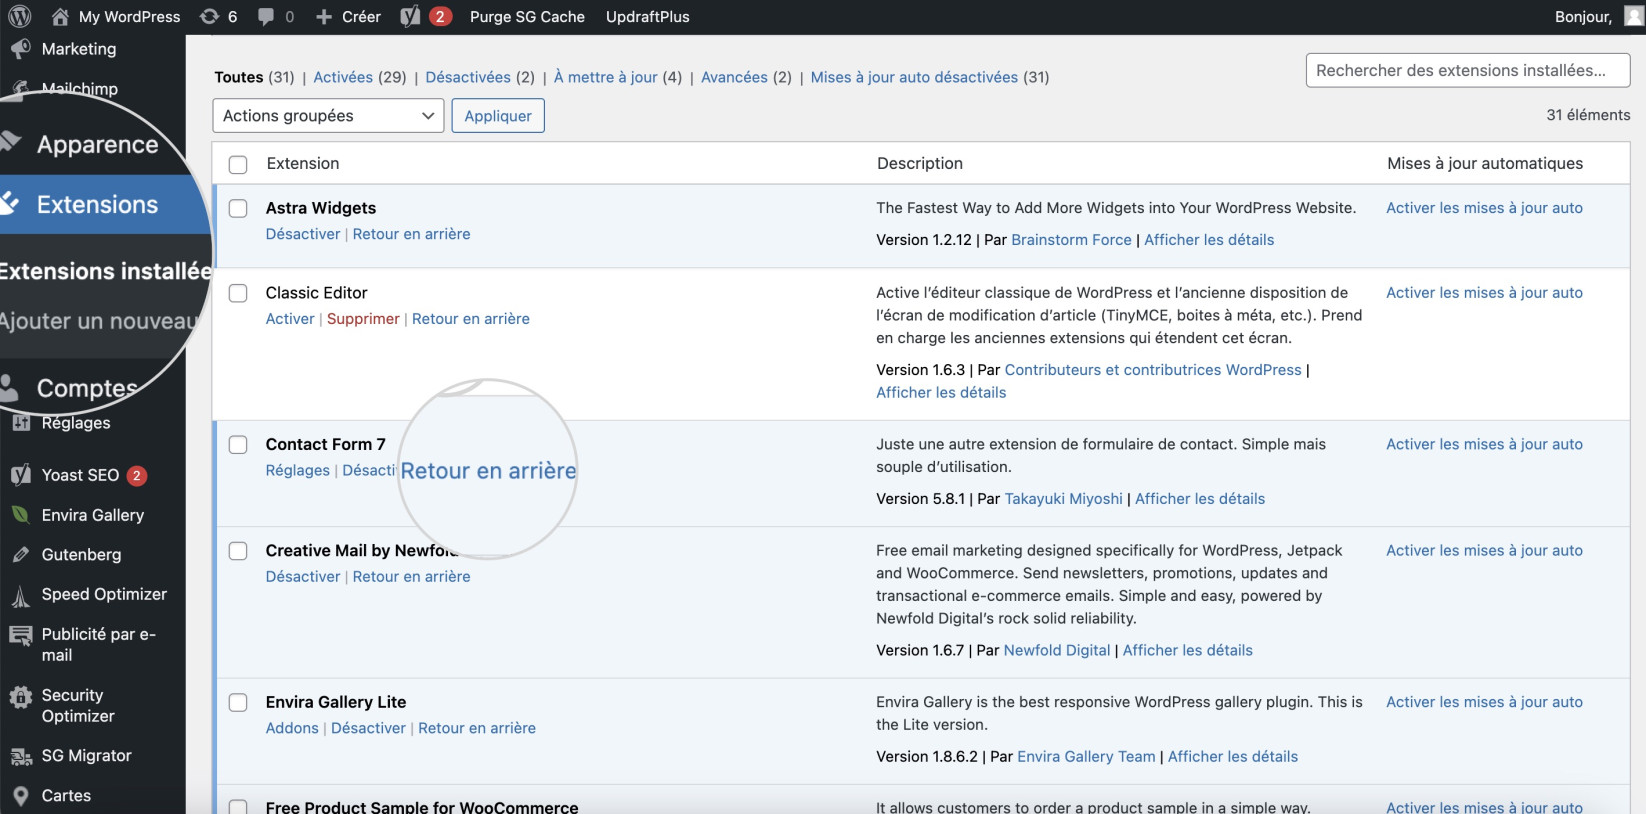Click Retour en arrière under Contact Form 7
1646x814 pixels.
click(488, 471)
